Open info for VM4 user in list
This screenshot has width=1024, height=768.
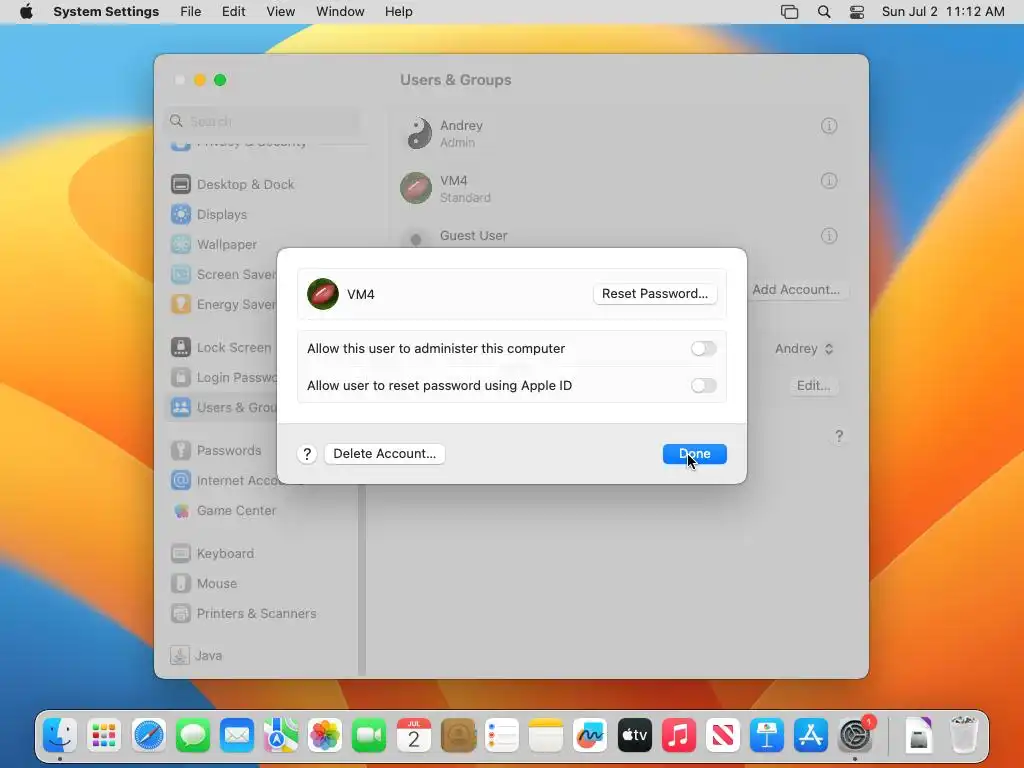click(x=829, y=181)
